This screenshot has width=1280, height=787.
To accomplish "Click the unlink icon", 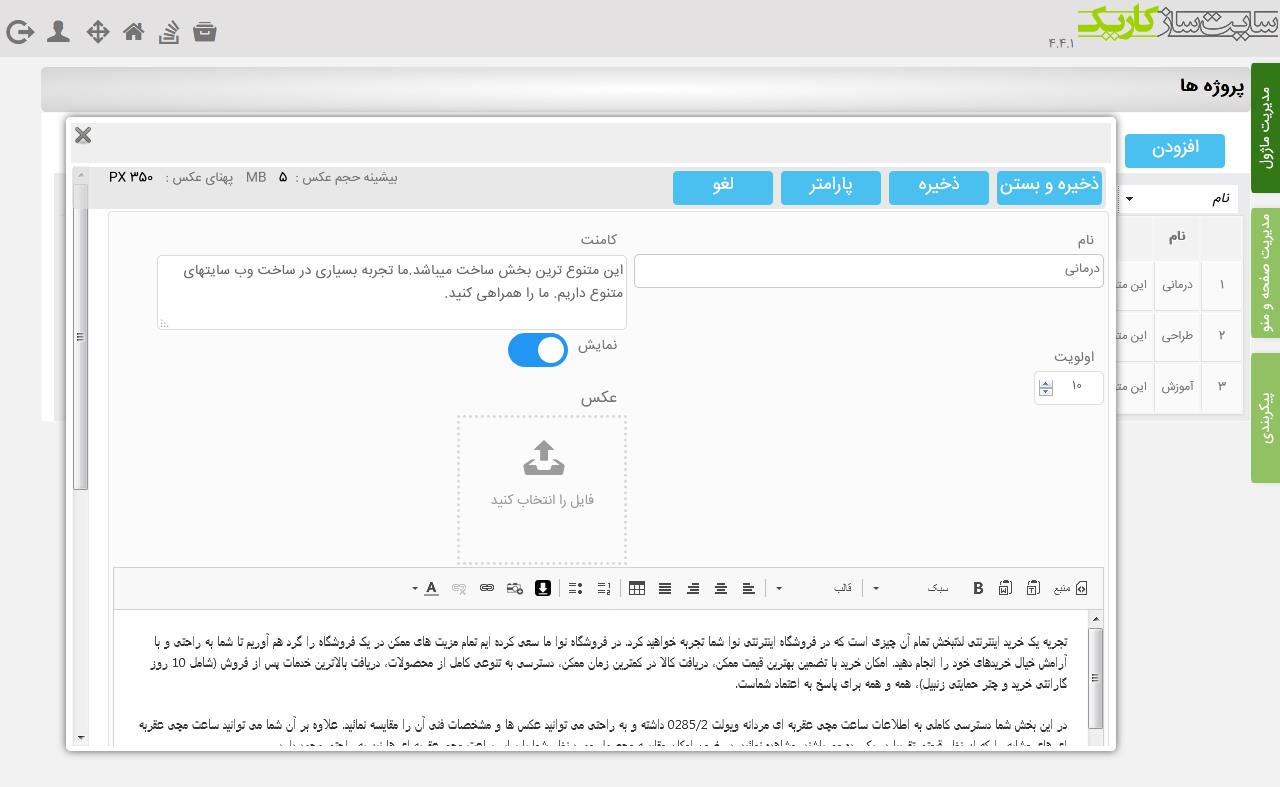I will pyautogui.click(x=459, y=588).
